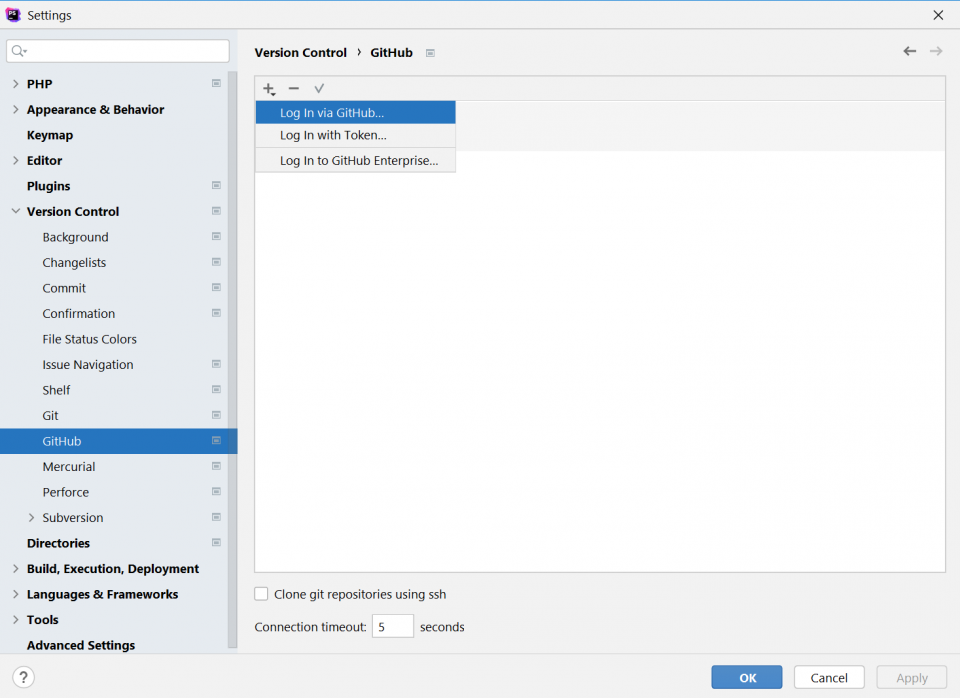Screen dimensions: 960x698
Task: Click the OK button
Action: [x=747, y=677]
